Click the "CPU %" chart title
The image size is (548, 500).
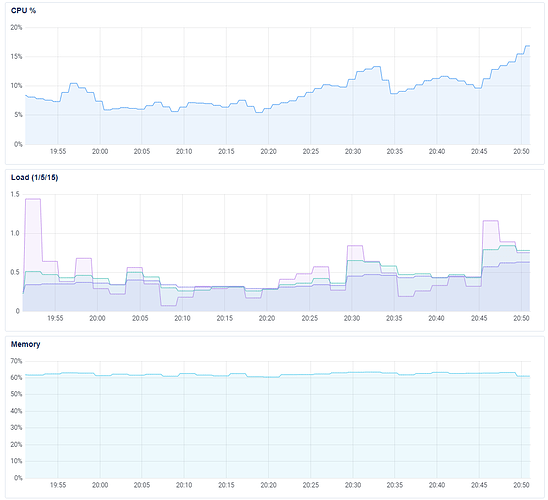[x=23, y=10]
